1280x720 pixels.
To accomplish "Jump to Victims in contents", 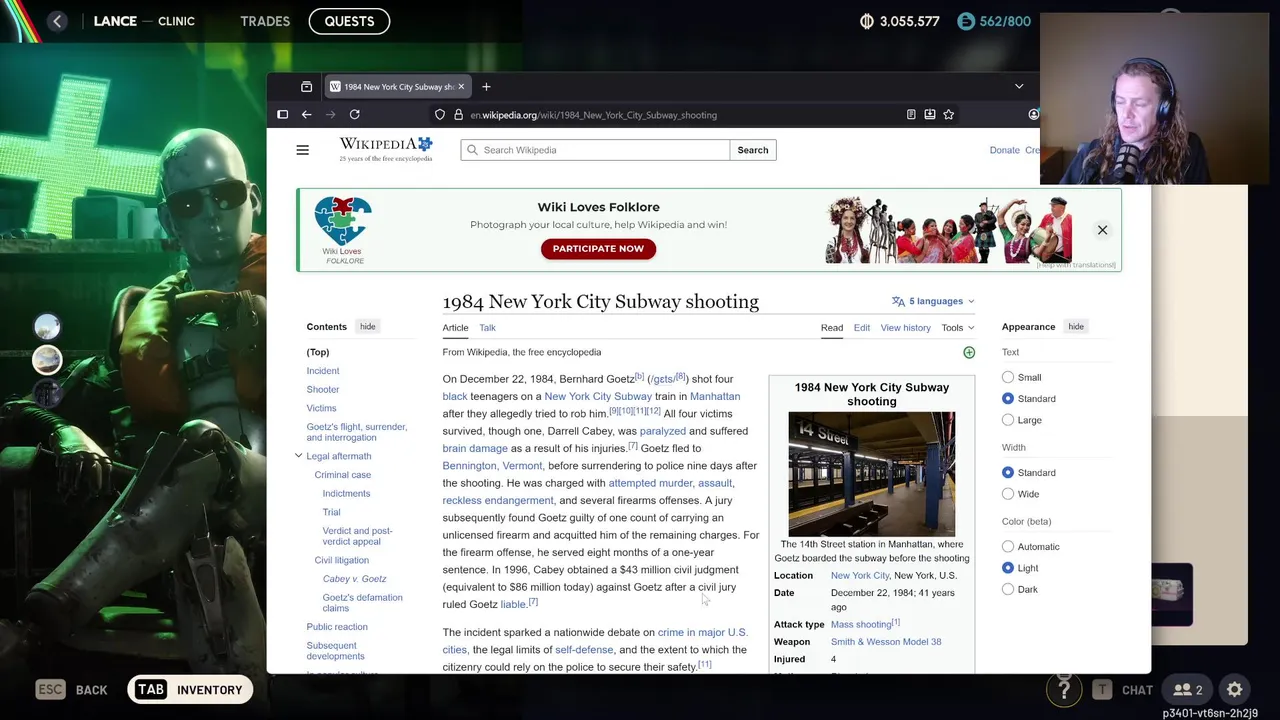I will pyautogui.click(x=321, y=408).
